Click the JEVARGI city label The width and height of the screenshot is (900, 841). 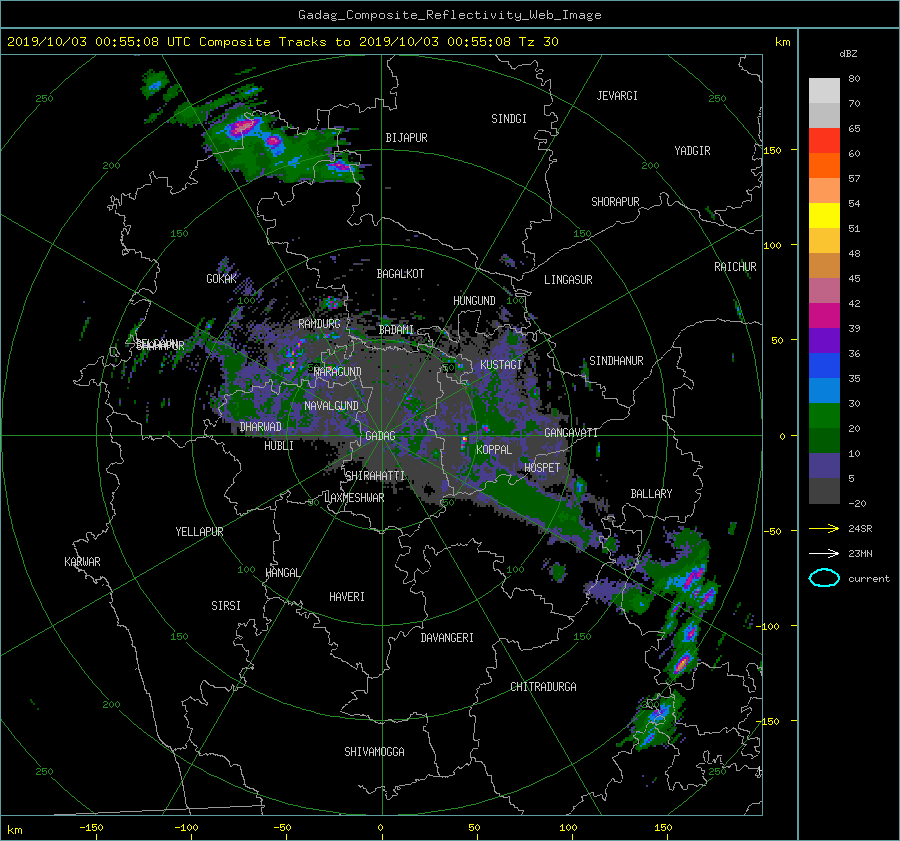pyautogui.click(x=617, y=96)
